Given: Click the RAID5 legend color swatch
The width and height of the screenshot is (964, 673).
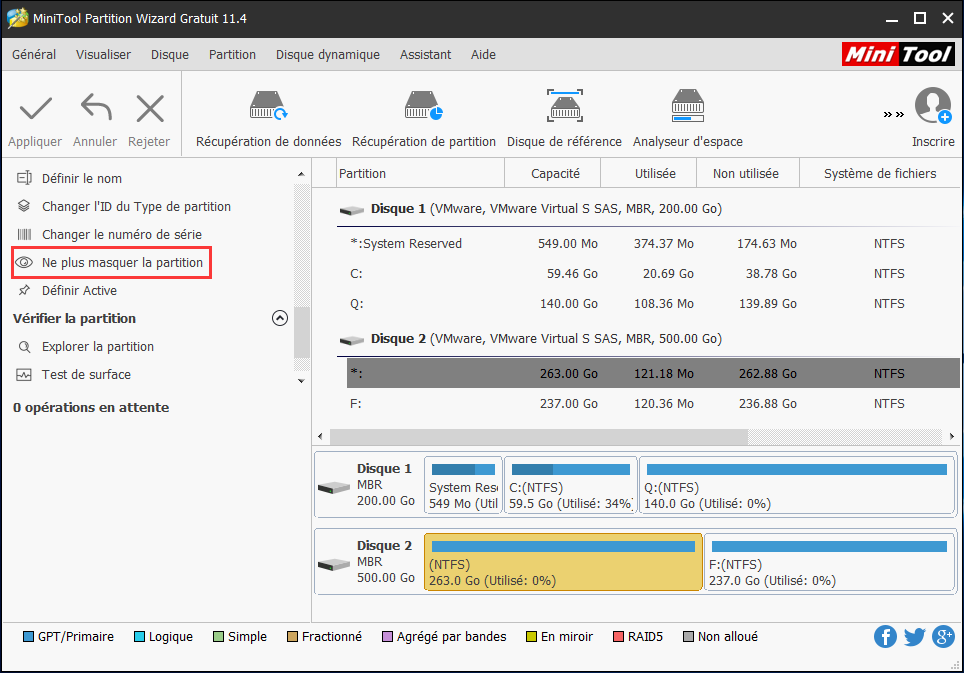Looking at the screenshot, I should point(618,636).
